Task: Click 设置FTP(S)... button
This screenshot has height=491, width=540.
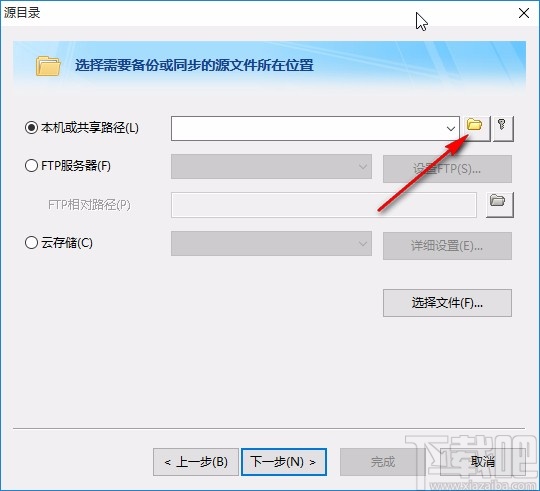Action: [x=447, y=169]
